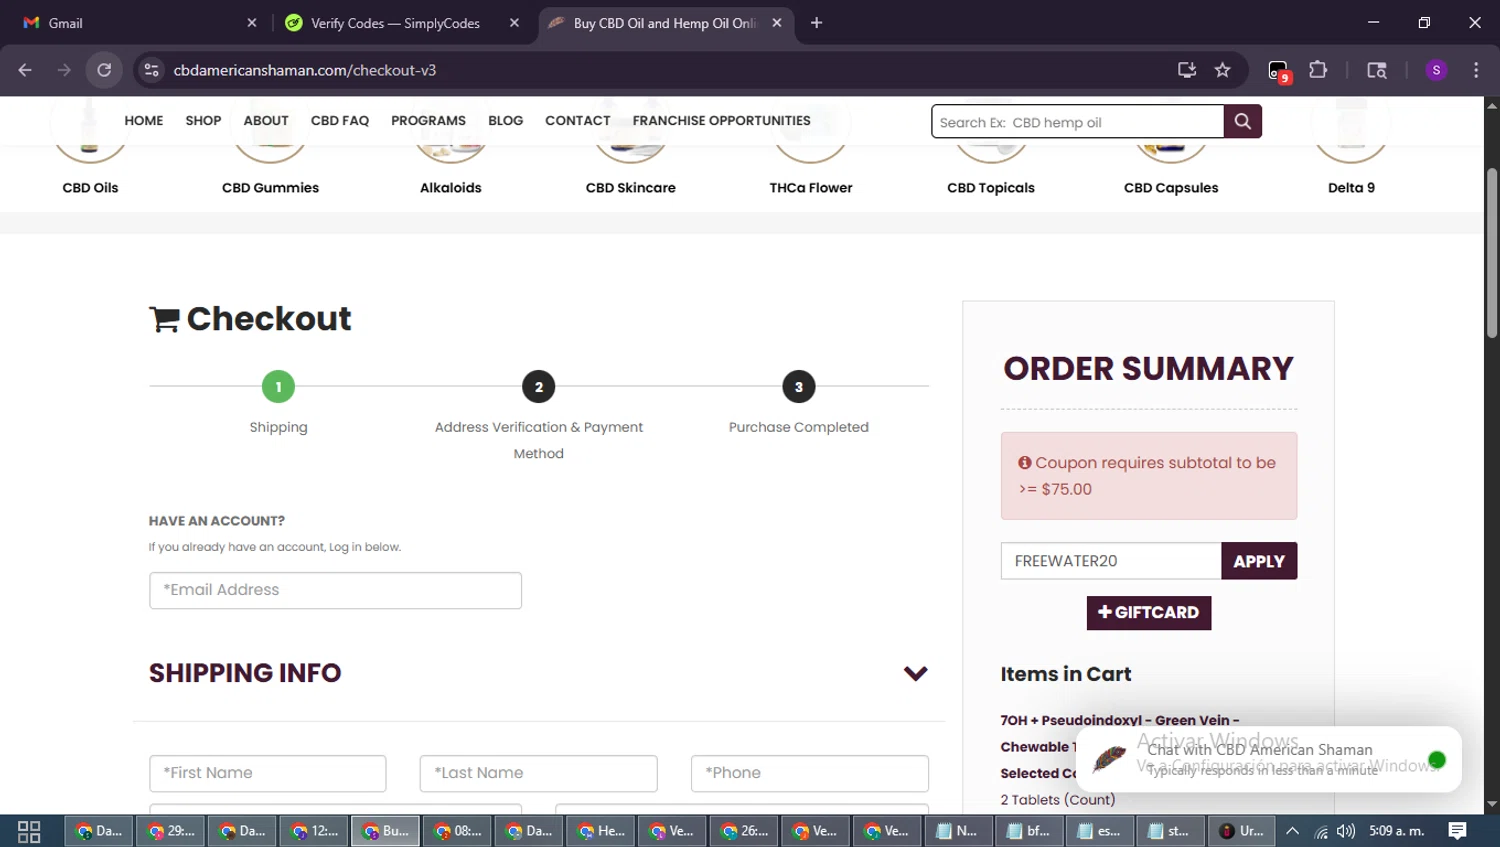Screen dimensions: 1500x847
Task: Open the CONTACT menu item
Action: pyautogui.click(x=577, y=120)
